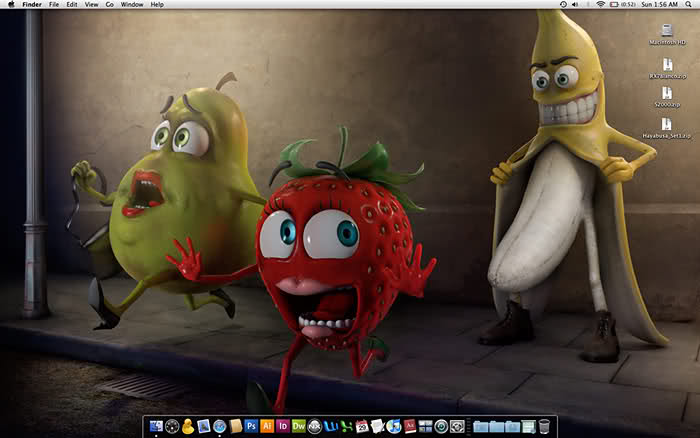Open Spotlight search magnifier

[x=689, y=4]
